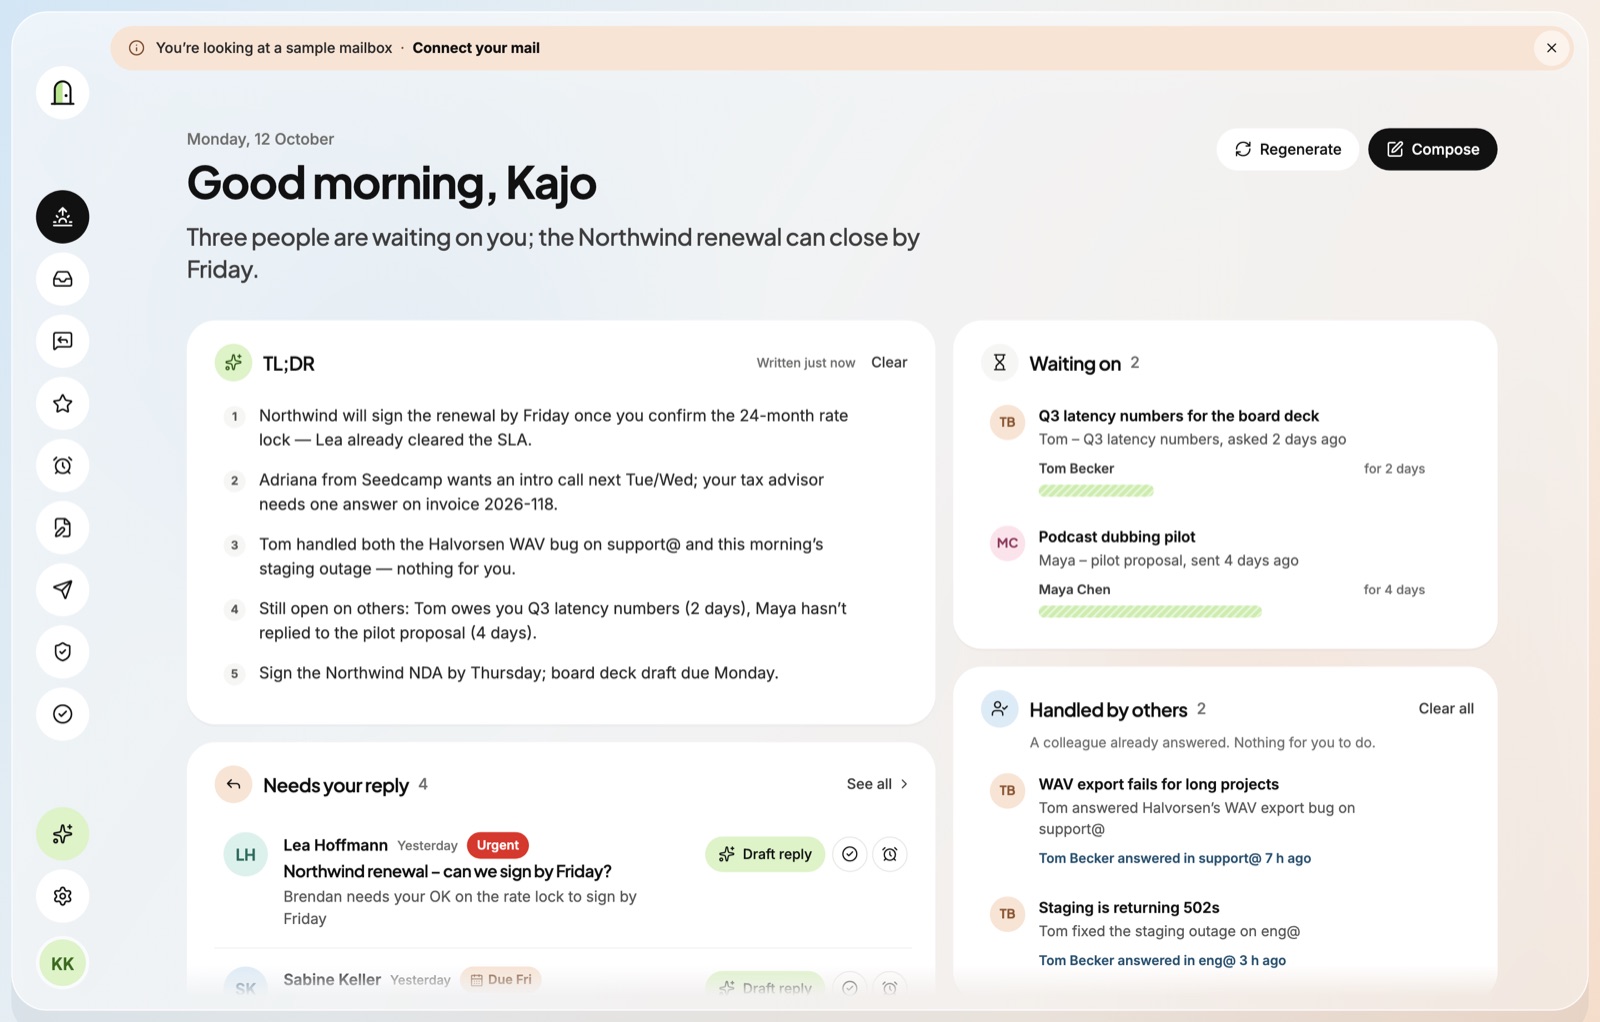Open the AI sparkle assistant icon
1600x1022 pixels.
[62, 834]
